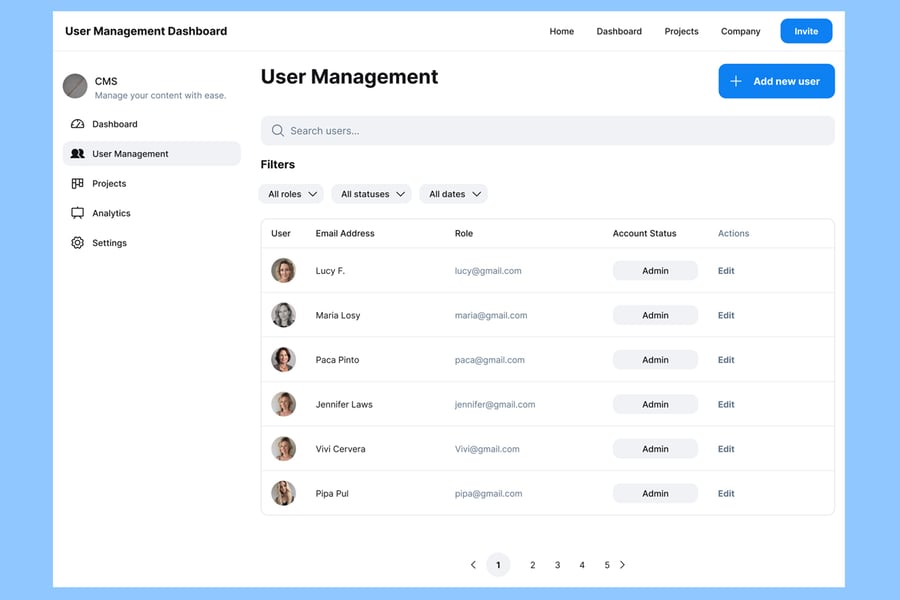This screenshot has height=600, width=900.
Task: Click the User Management people icon
Action: [78, 154]
